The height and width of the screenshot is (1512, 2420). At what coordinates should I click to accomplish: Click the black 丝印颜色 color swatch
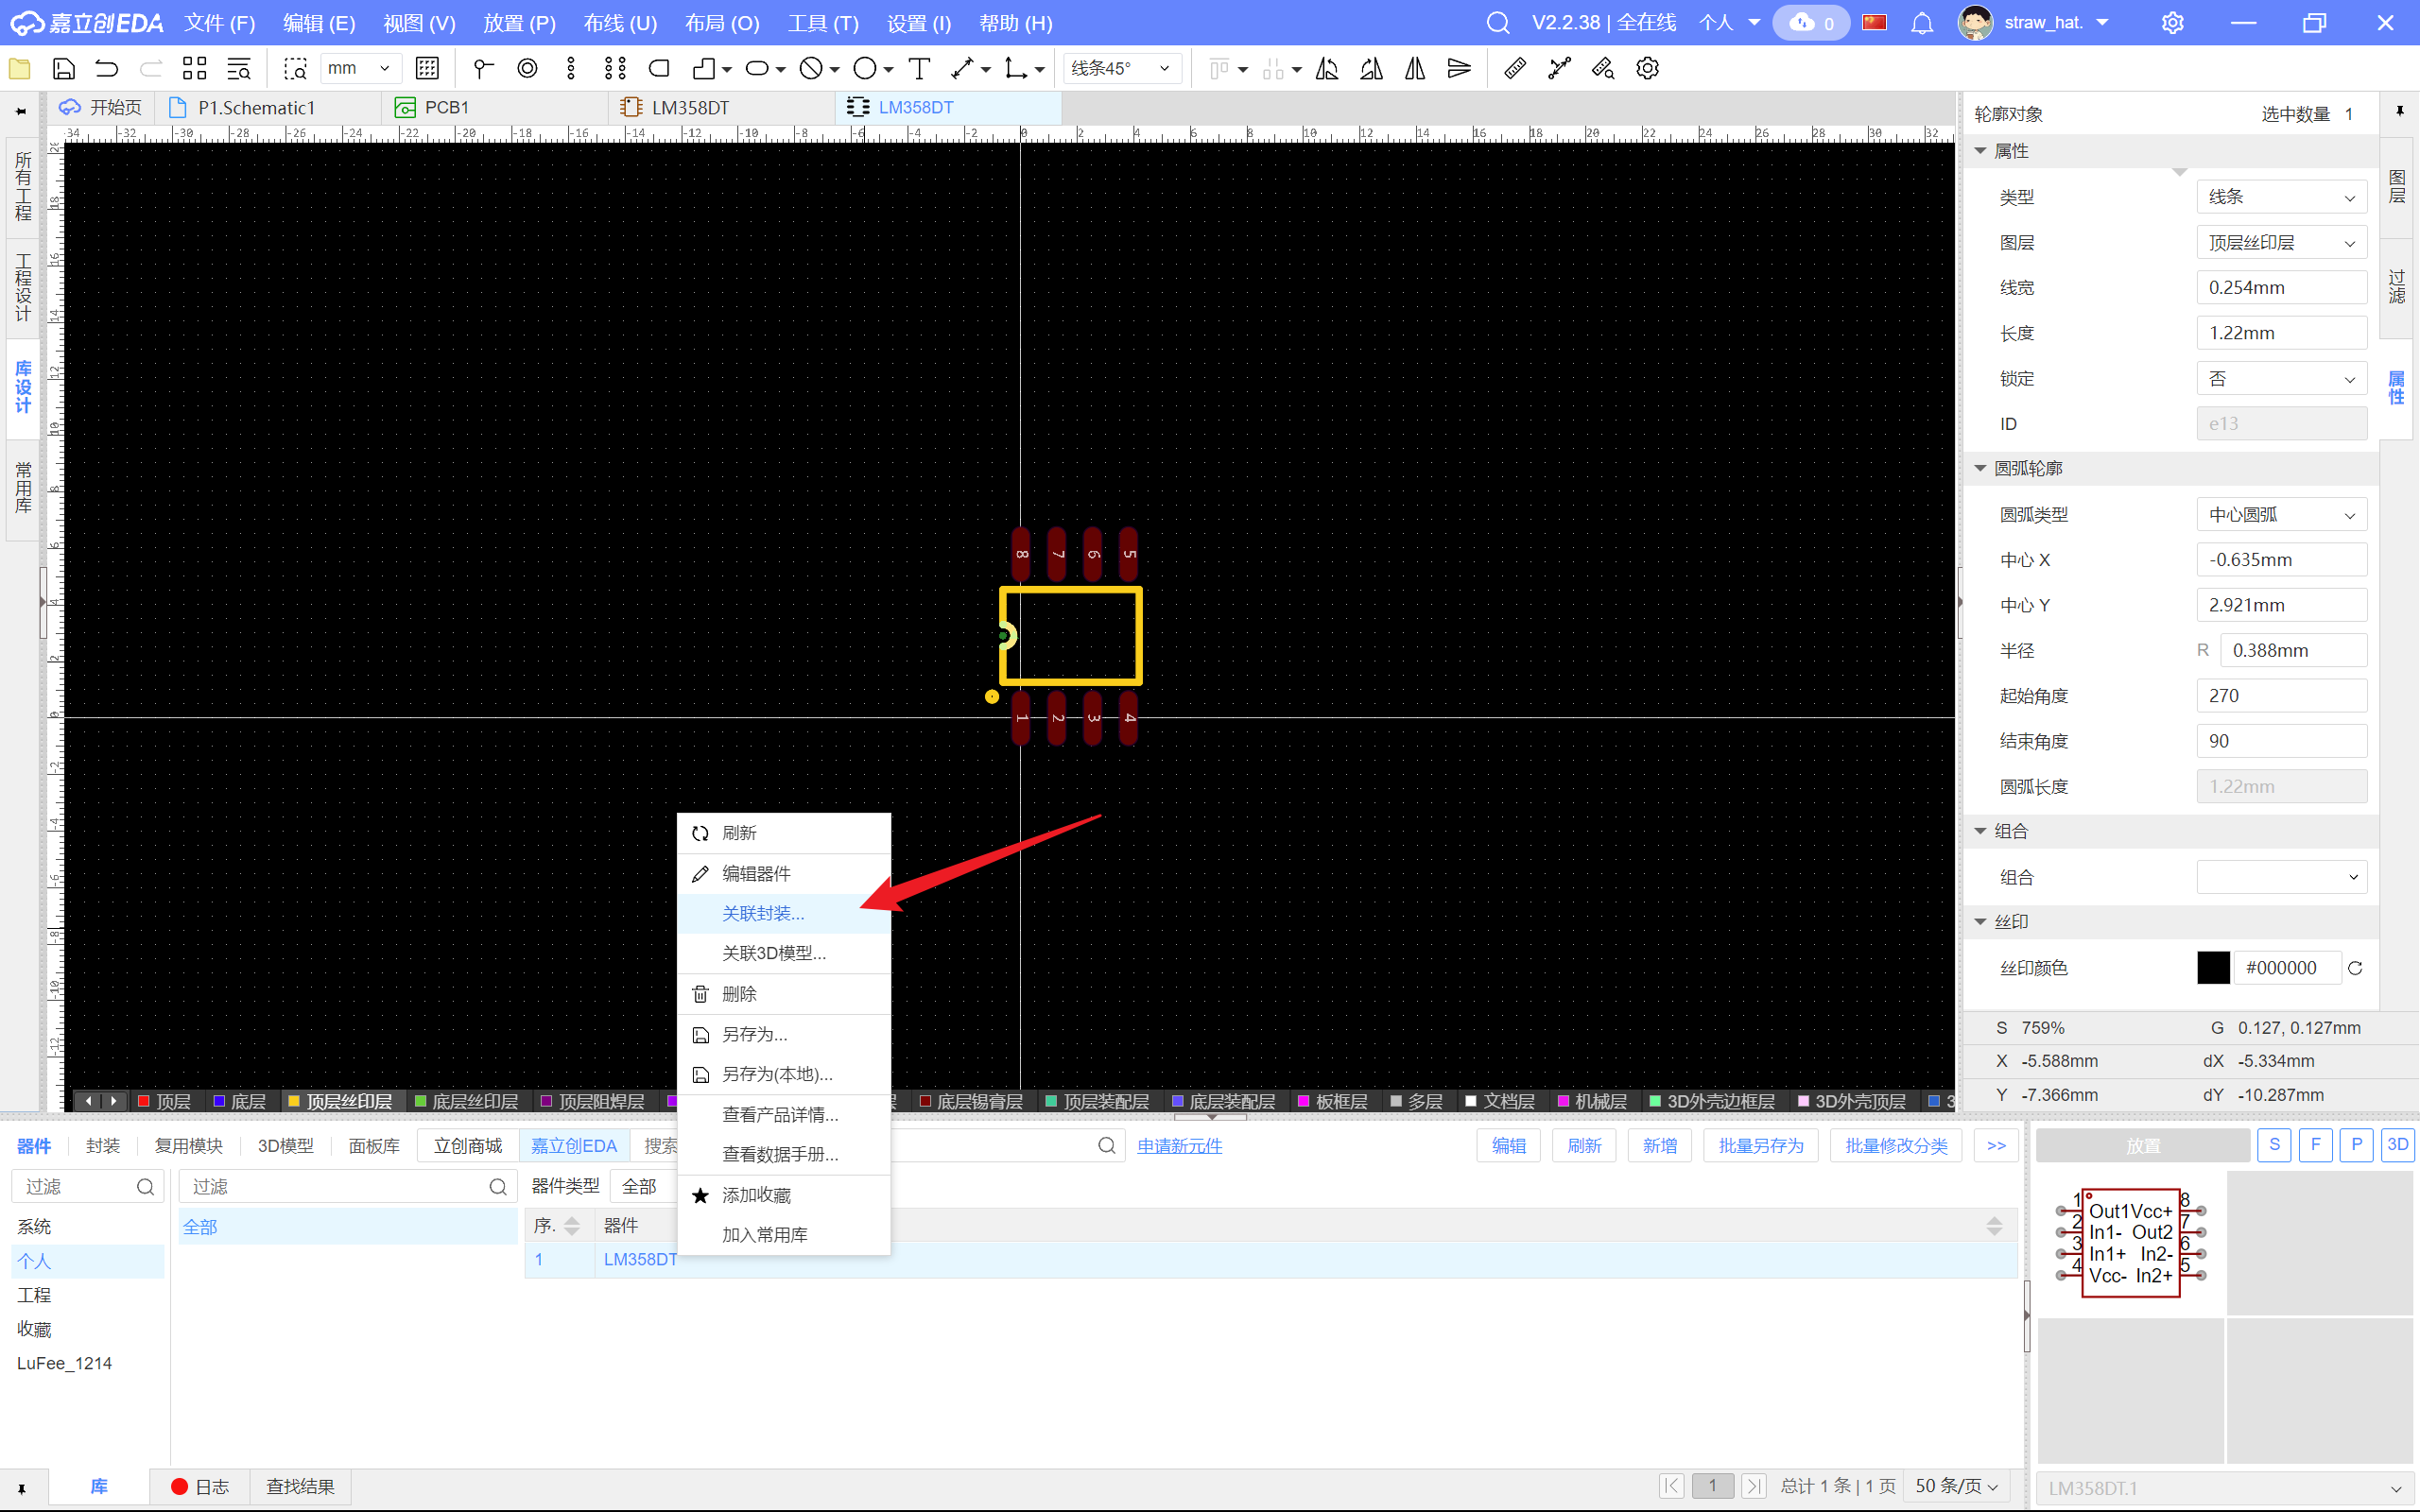coord(2212,968)
